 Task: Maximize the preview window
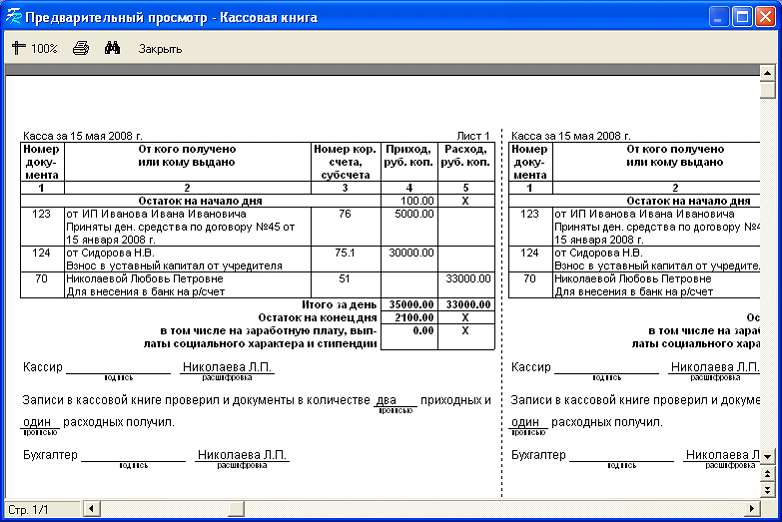pos(742,16)
